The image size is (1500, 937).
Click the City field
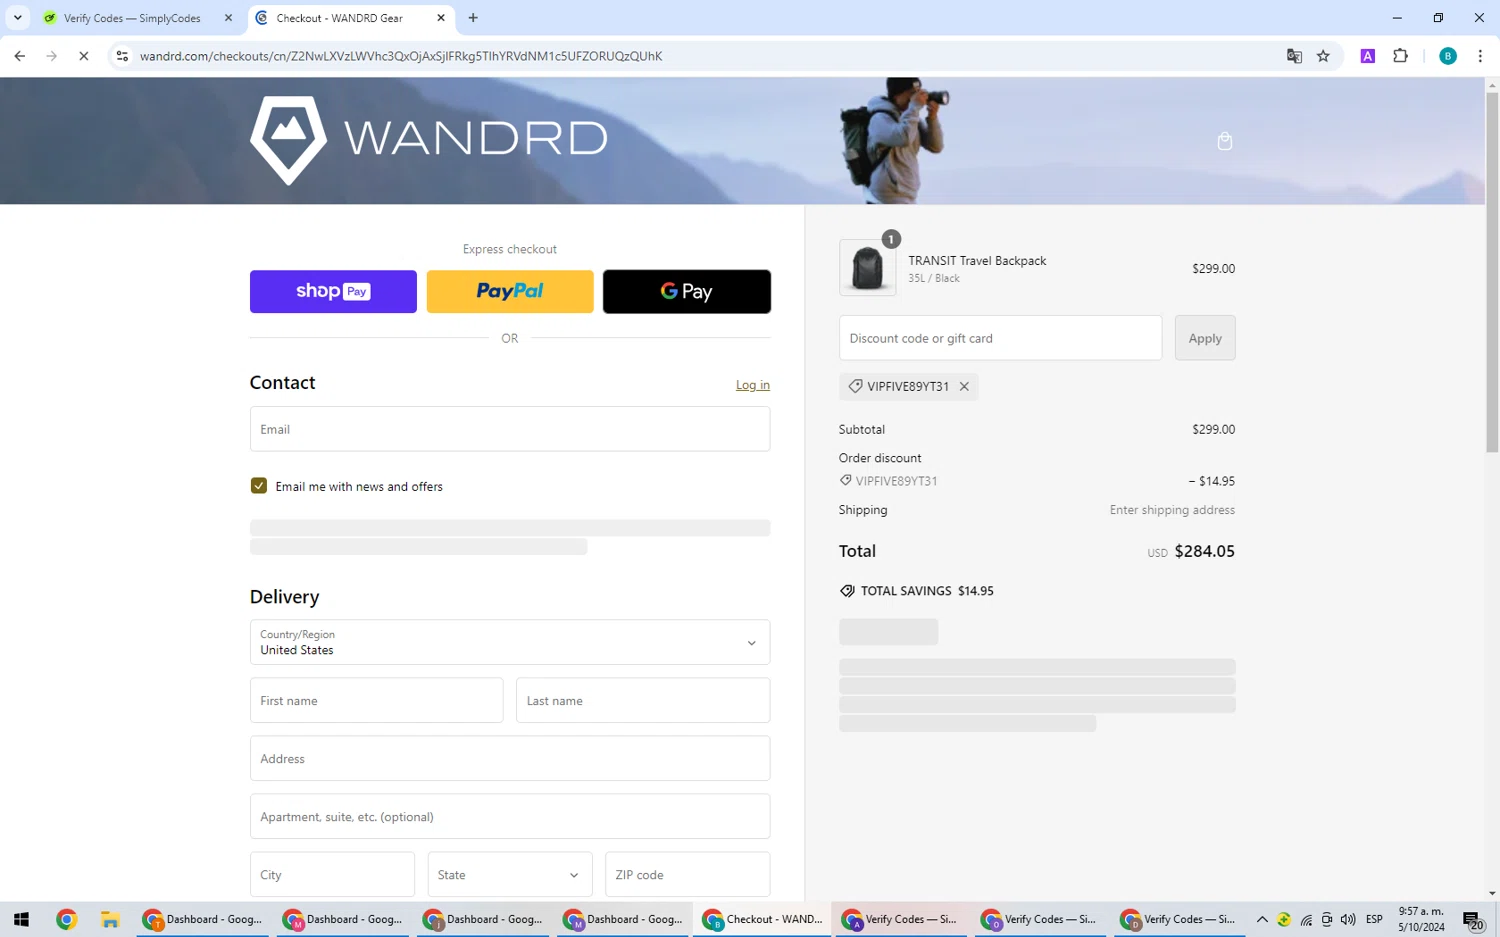[332, 874]
